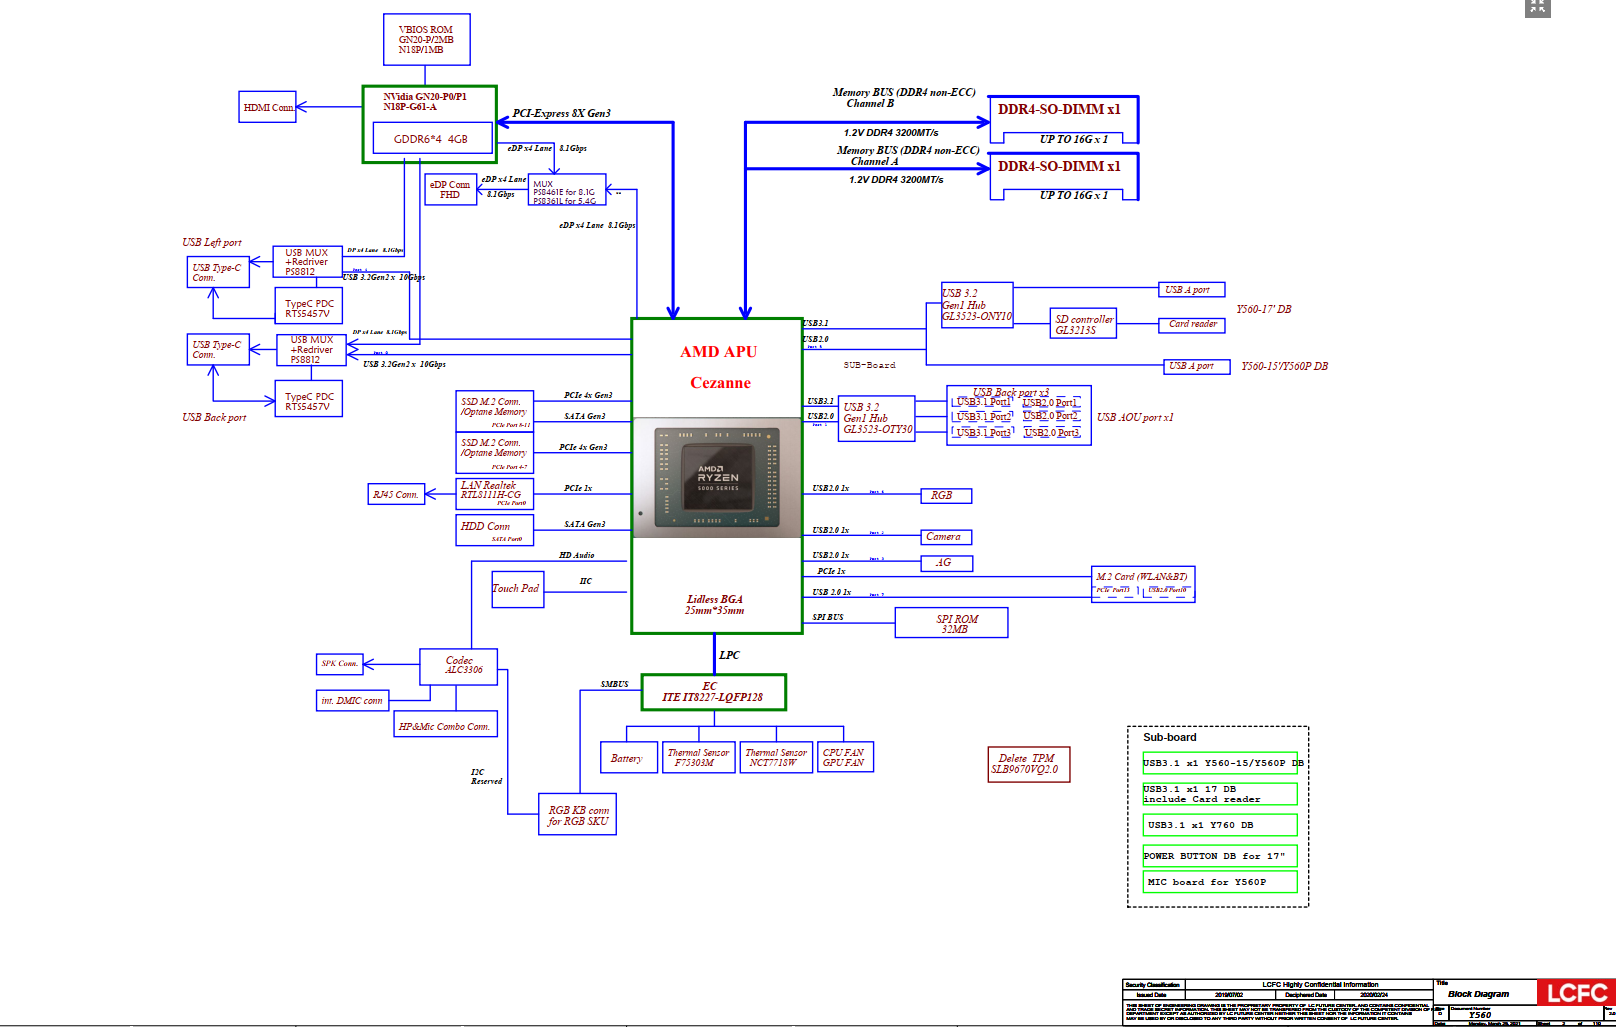Click the EC ITE IT8227-LQFP128 block

click(x=713, y=692)
